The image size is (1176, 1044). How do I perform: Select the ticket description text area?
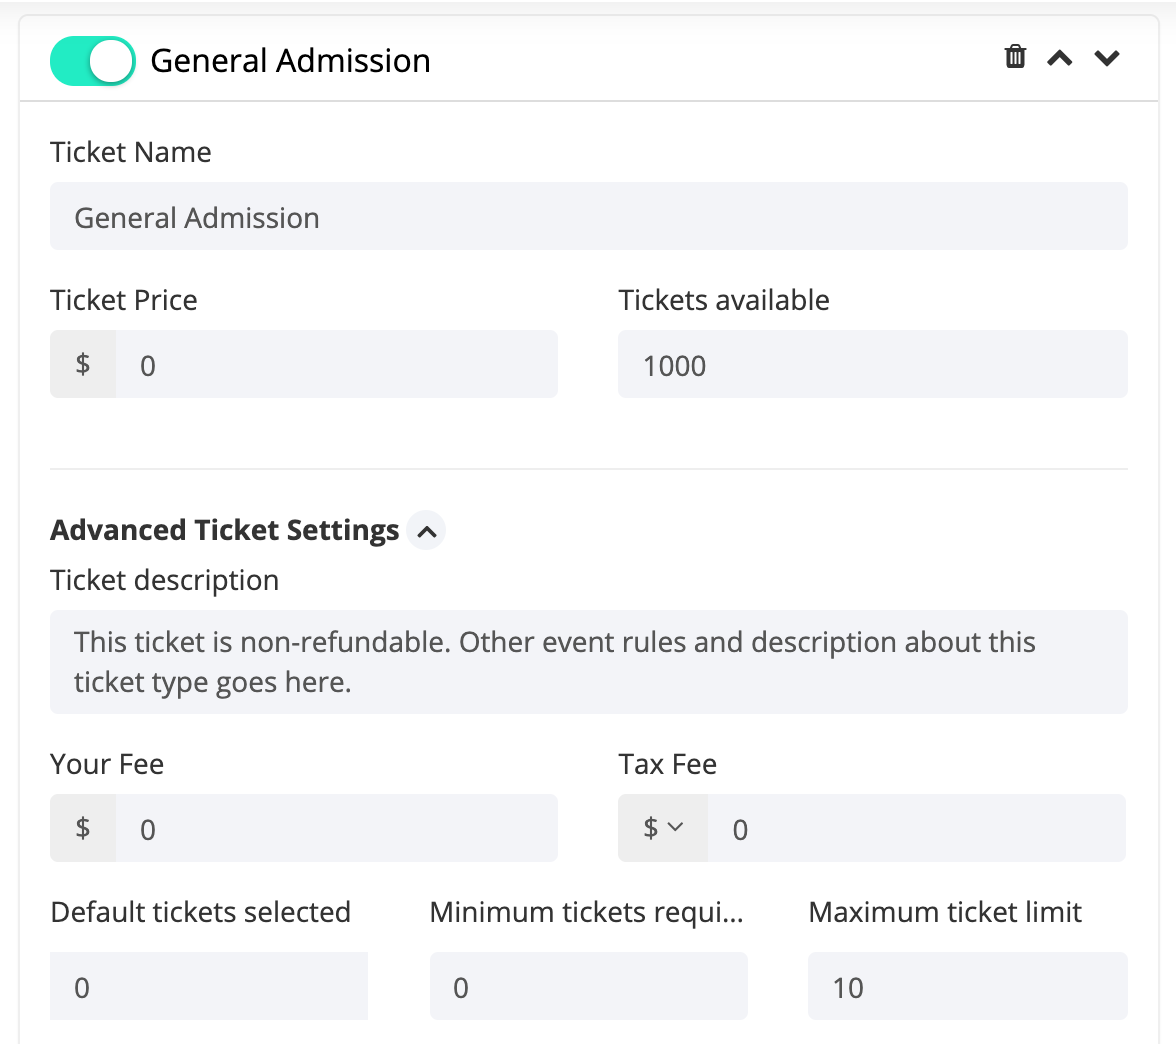[x=588, y=662]
